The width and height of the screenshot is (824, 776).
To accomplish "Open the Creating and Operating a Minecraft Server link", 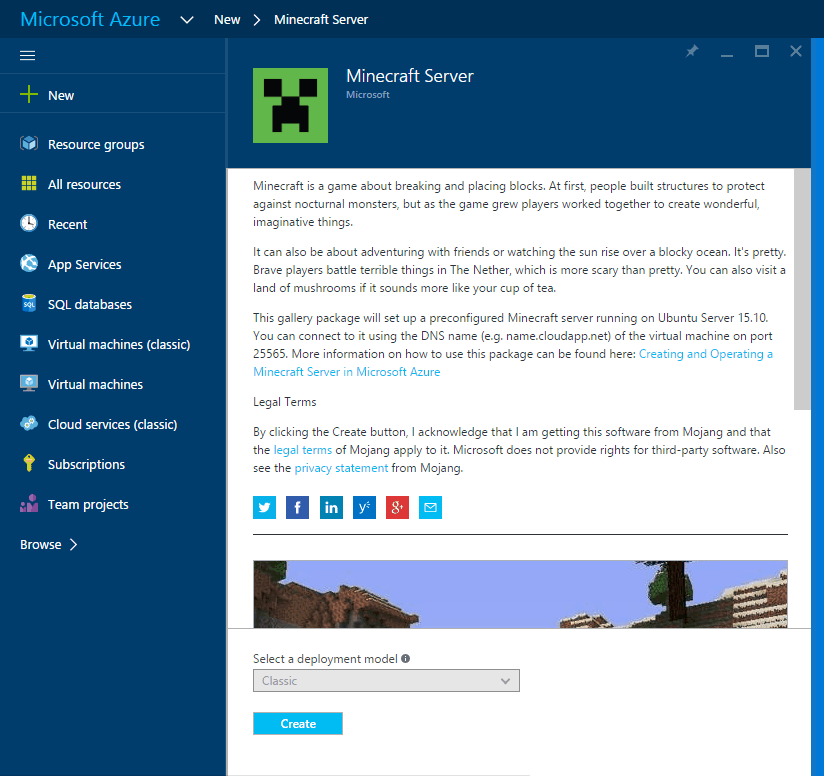I will (513, 363).
